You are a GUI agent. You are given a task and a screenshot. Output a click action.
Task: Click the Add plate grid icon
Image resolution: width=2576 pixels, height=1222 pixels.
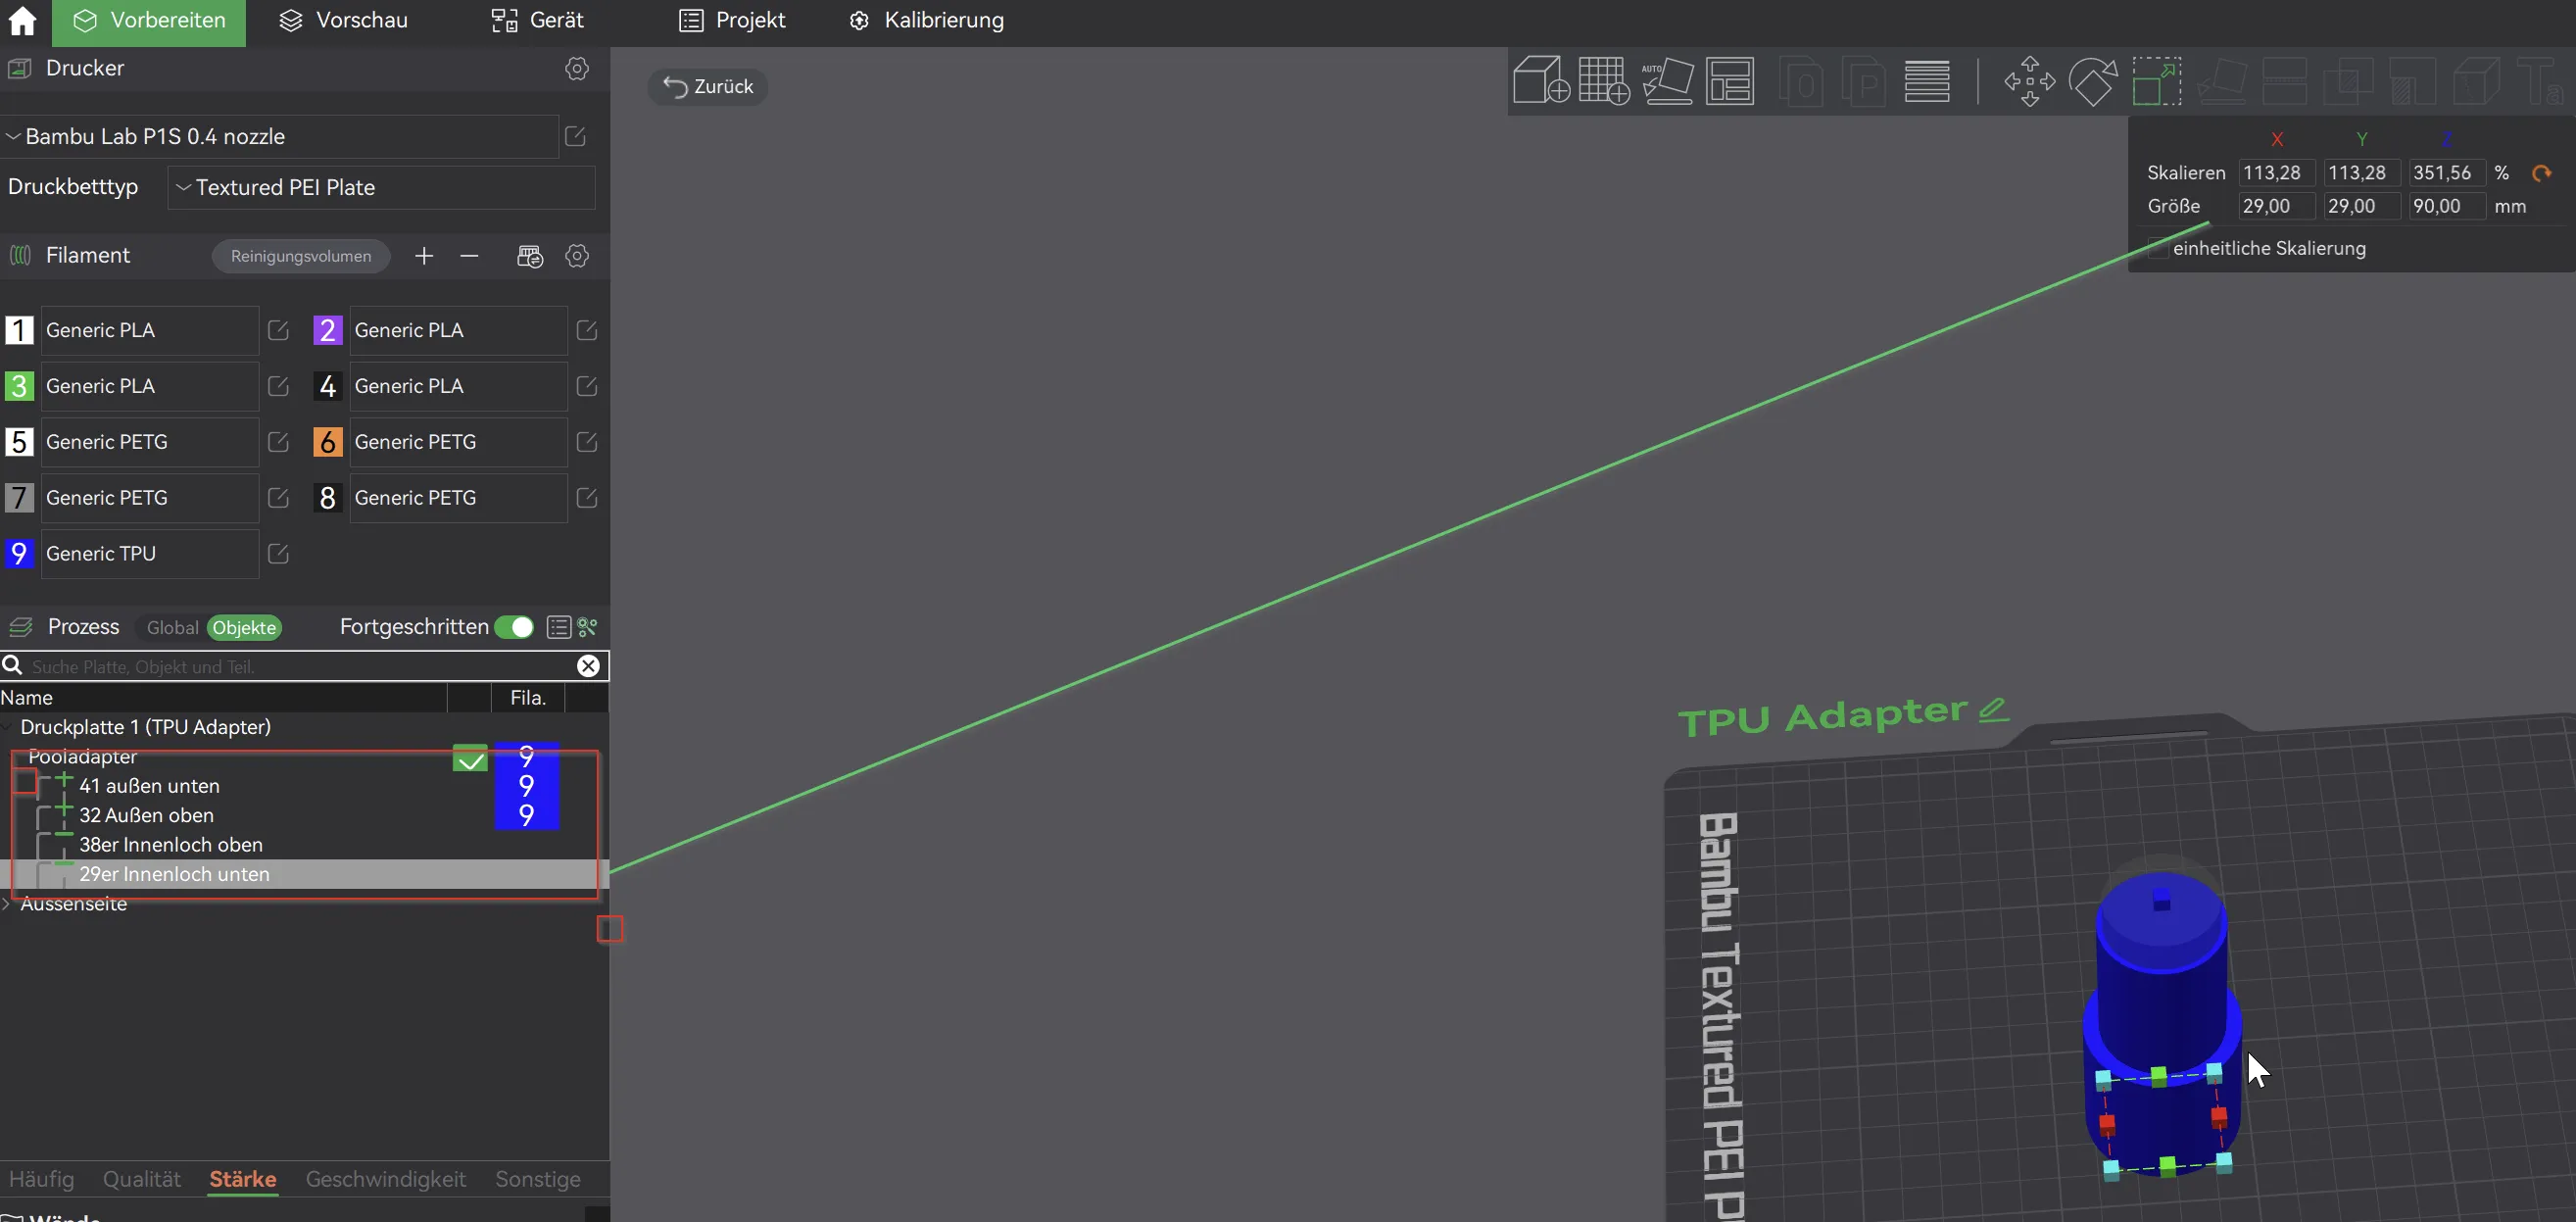1604,80
